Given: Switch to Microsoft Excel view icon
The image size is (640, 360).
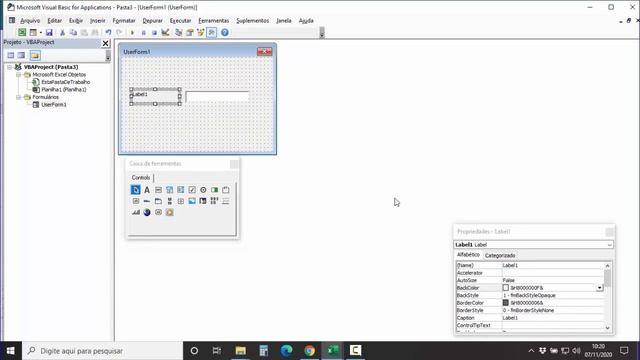Looking at the screenshot, I should [x=22, y=32].
